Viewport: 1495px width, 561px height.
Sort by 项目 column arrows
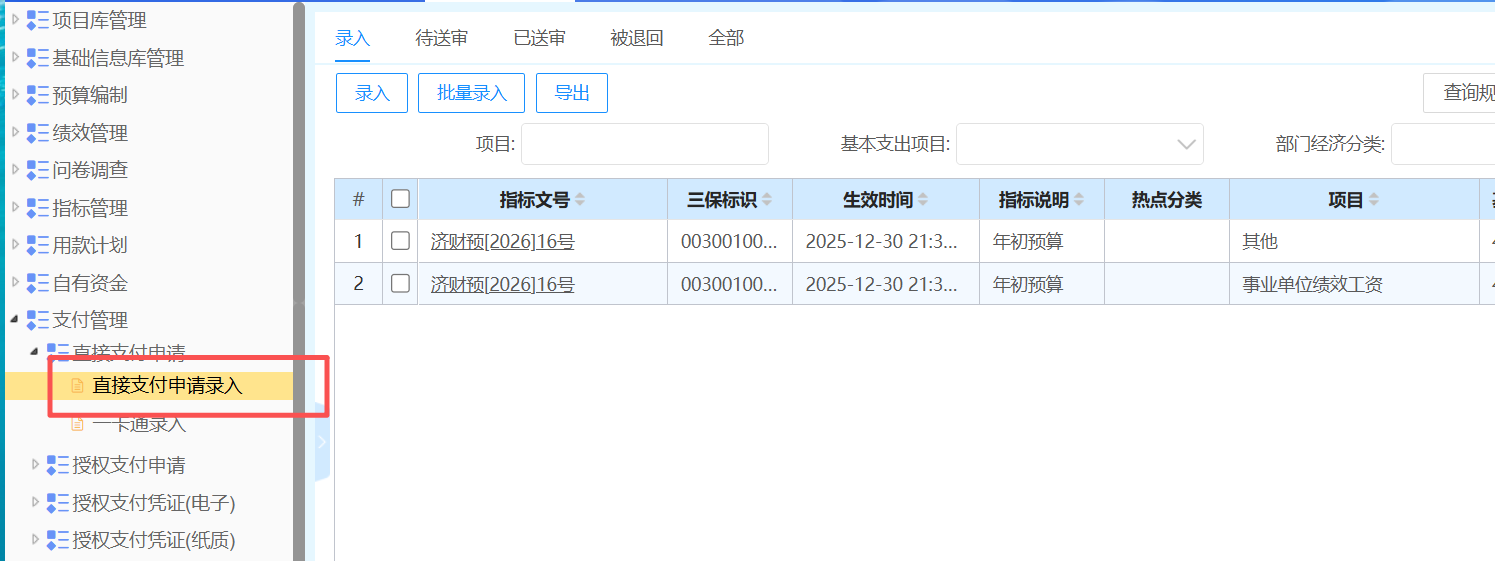point(1374,200)
